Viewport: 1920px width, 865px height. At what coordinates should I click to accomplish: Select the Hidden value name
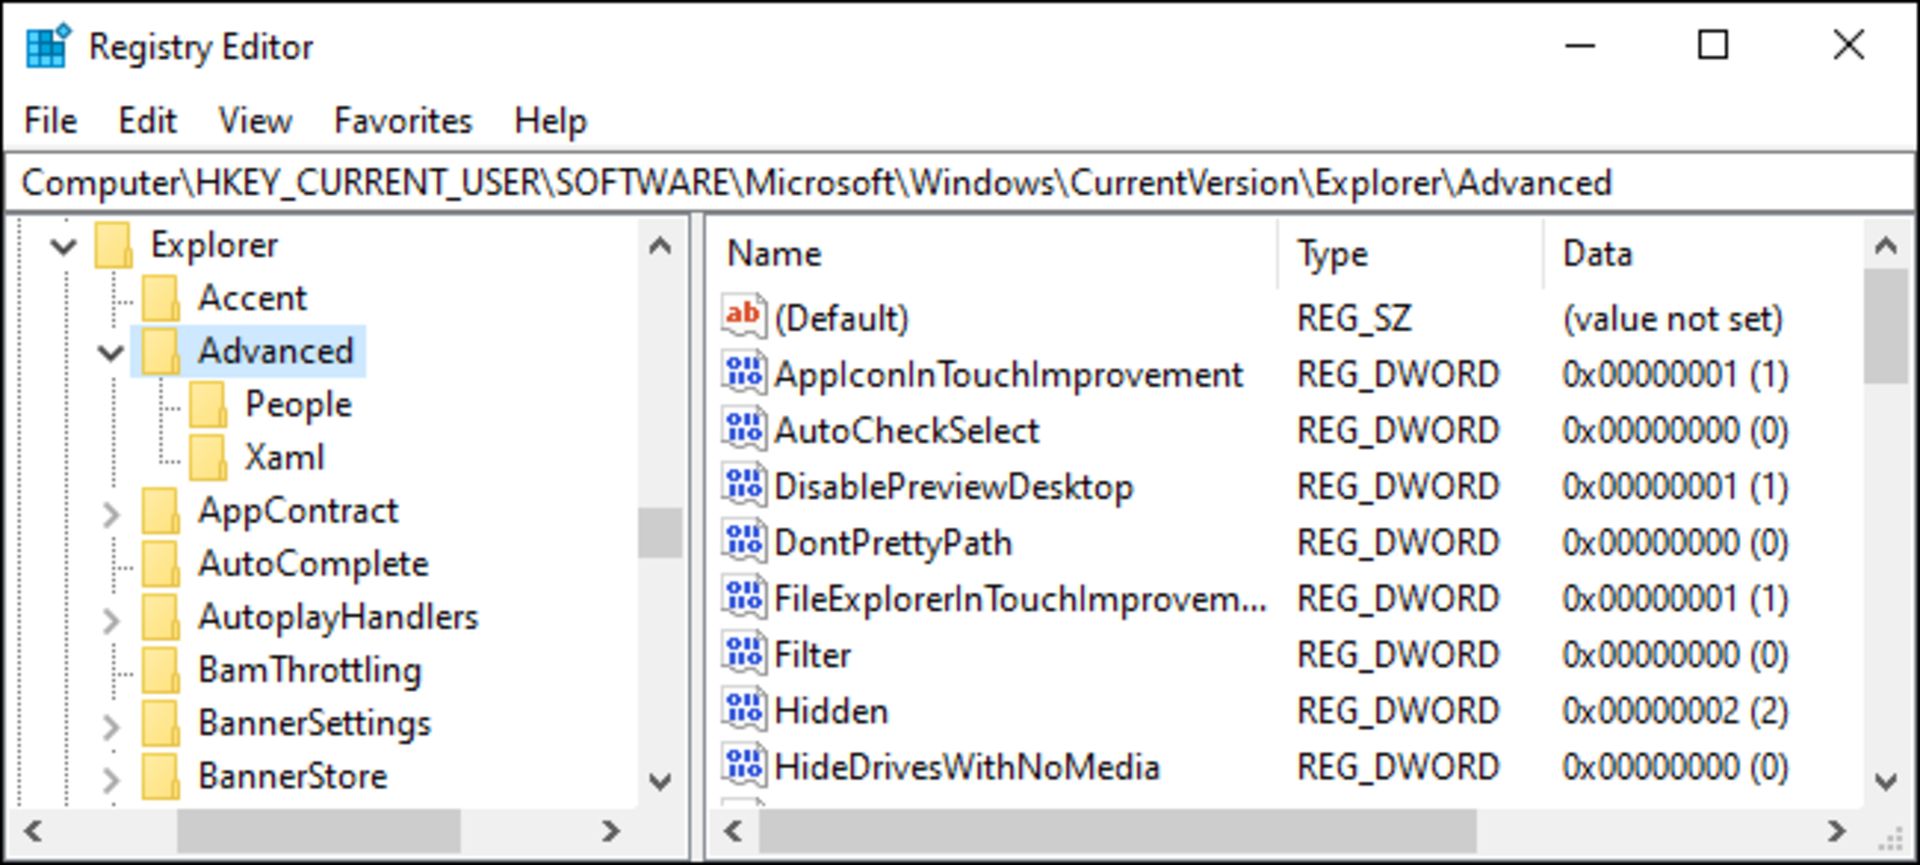831,711
